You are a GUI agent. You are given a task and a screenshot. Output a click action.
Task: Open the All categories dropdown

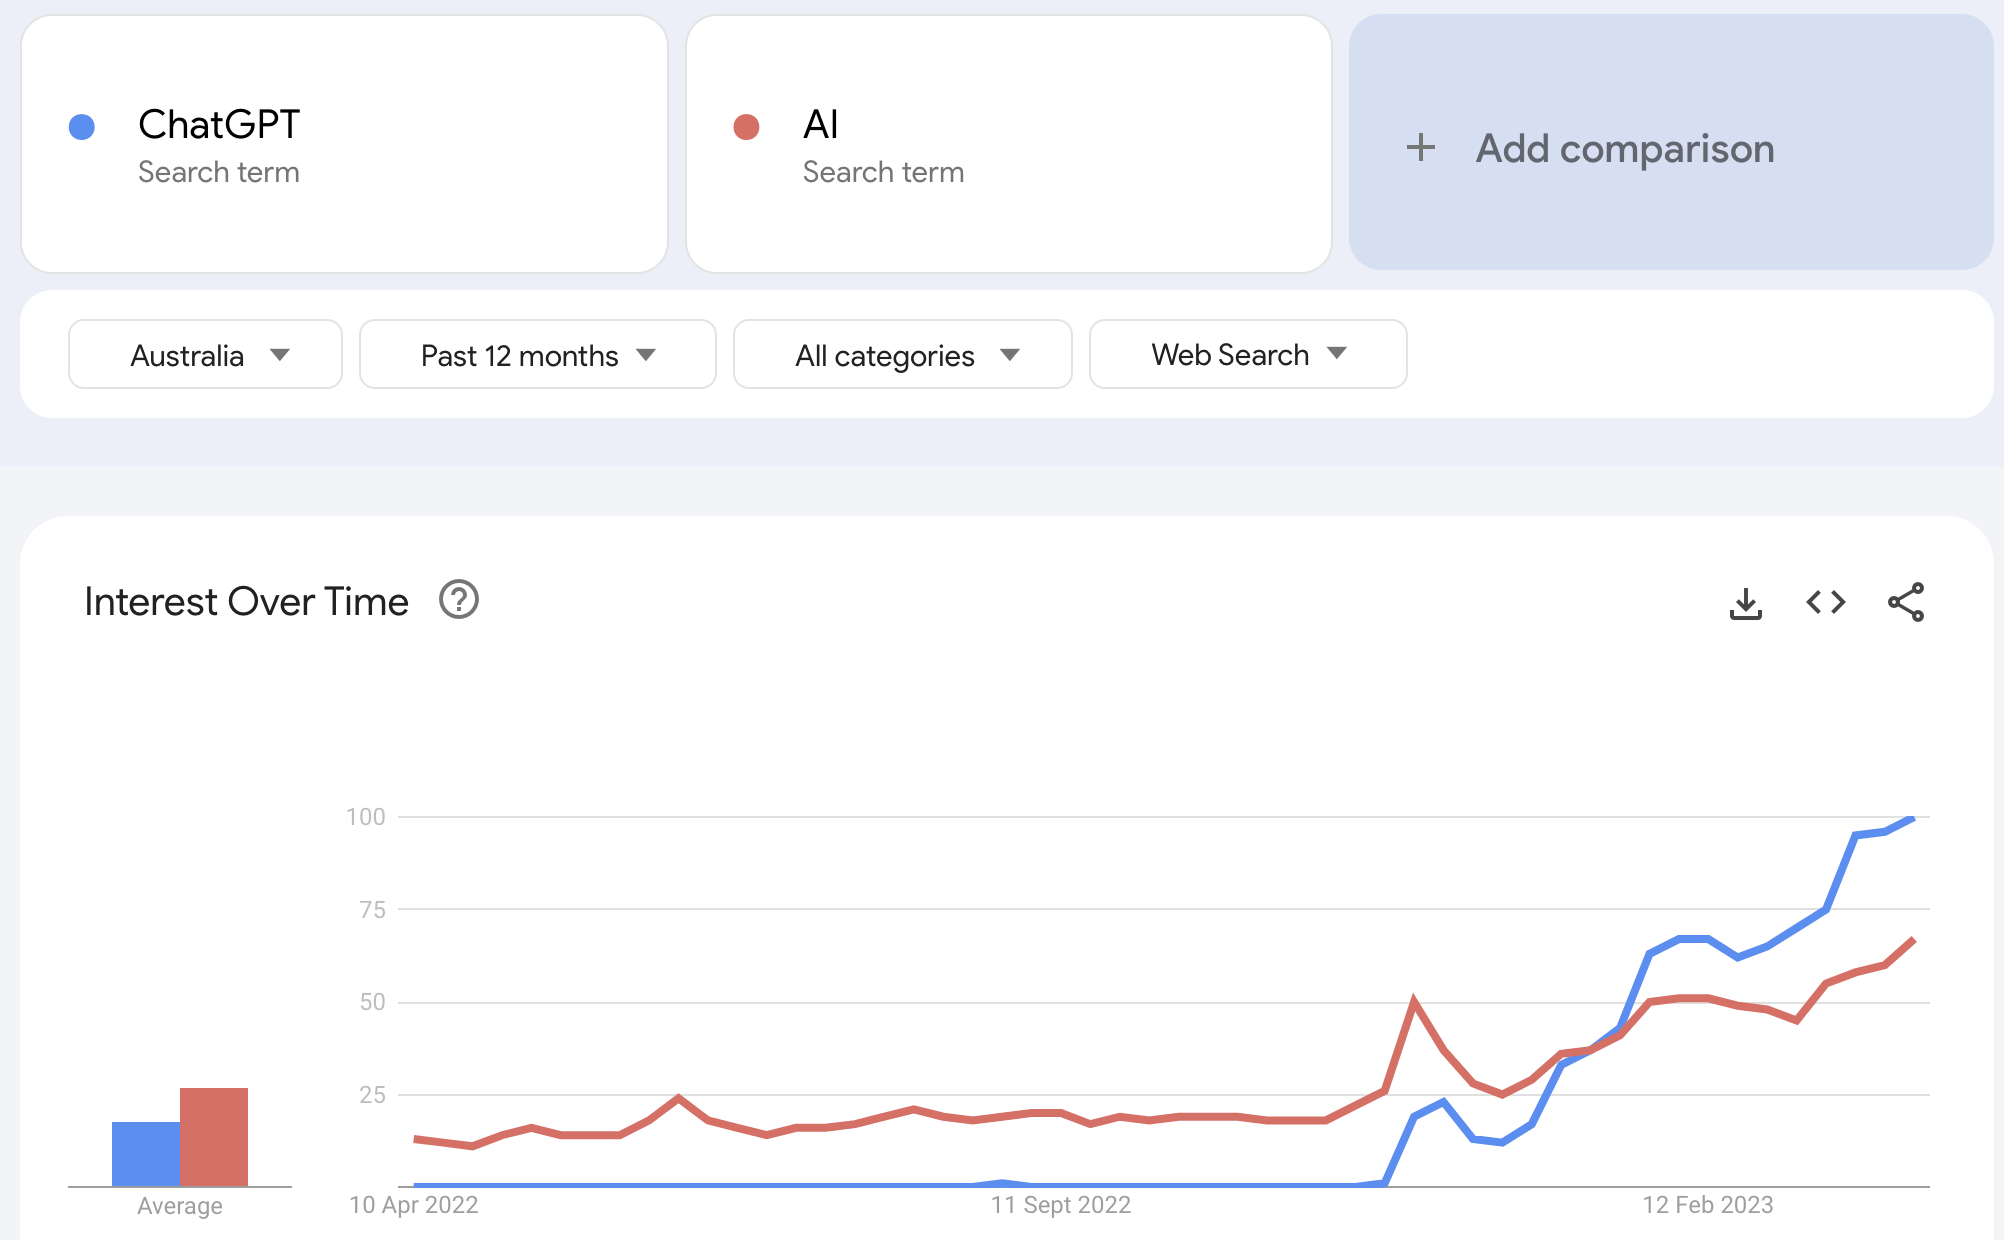click(x=903, y=354)
